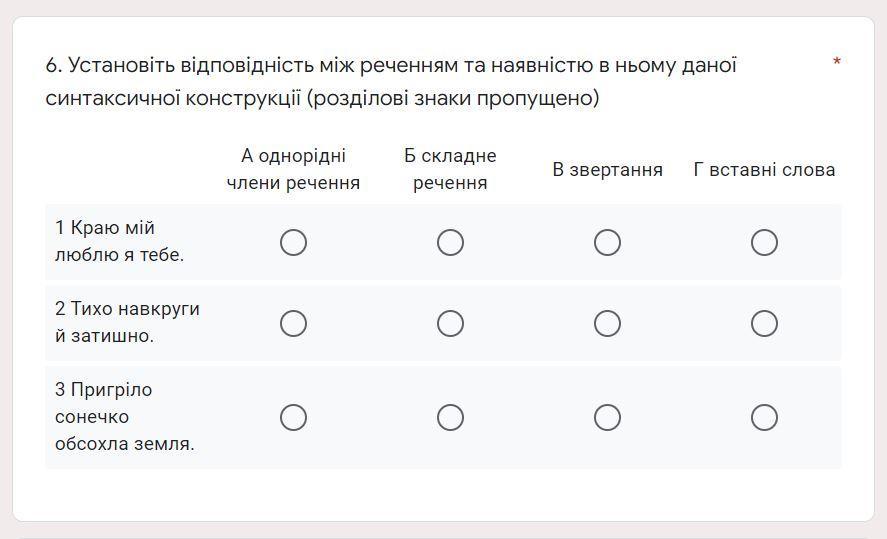The image size is (887, 539).
Task: Mark В звертання for 'Пригріло сонечко' row
Action: (x=607, y=417)
